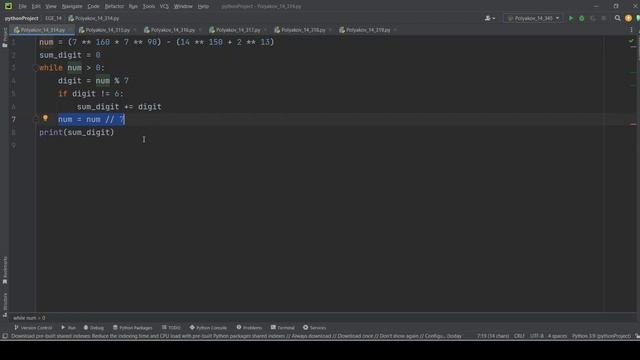The height and width of the screenshot is (360, 640).
Task: Open Search Everywhere magnifier icon
Action: (618, 18)
